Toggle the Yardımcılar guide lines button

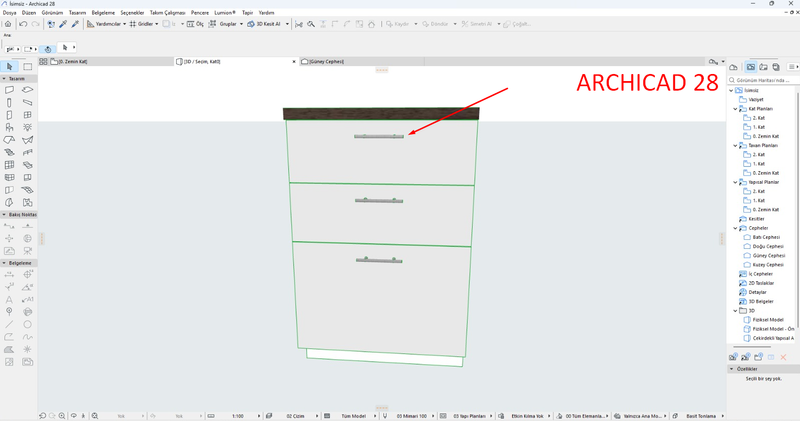(x=104, y=24)
